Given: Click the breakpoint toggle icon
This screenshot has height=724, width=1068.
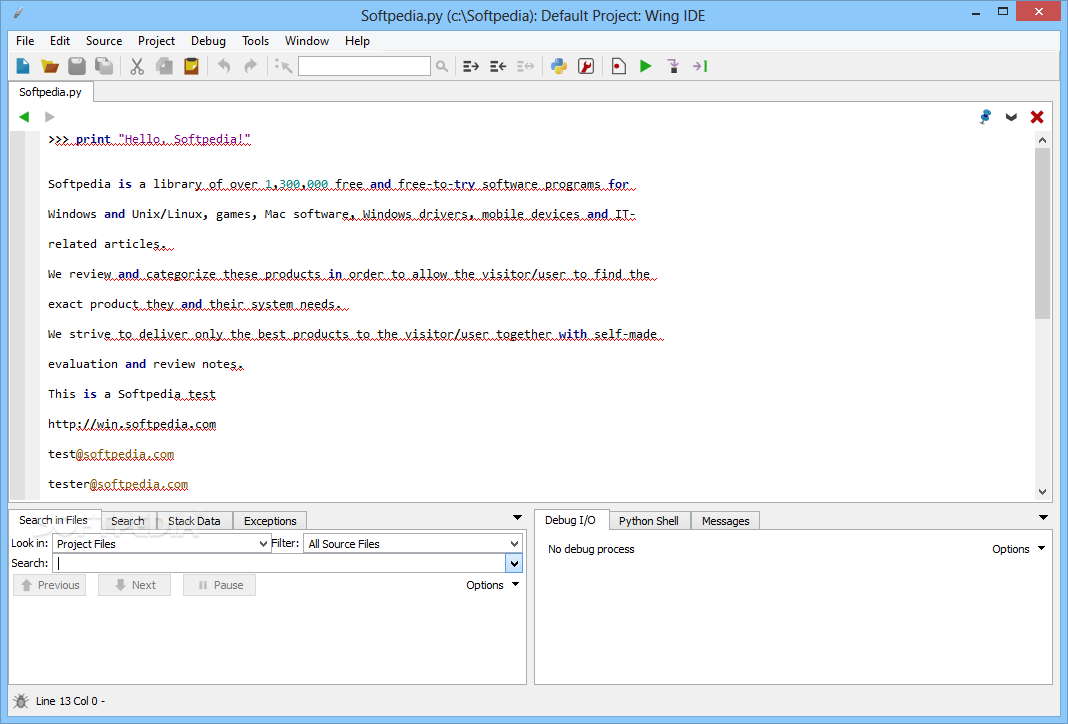Looking at the screenshot, I should pos(618,66).
